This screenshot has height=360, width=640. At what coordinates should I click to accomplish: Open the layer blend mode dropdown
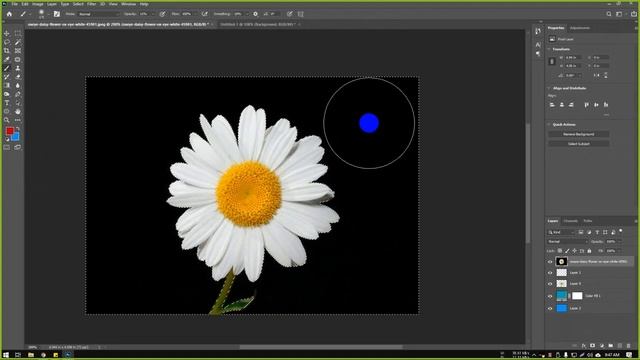pos(567,242)
